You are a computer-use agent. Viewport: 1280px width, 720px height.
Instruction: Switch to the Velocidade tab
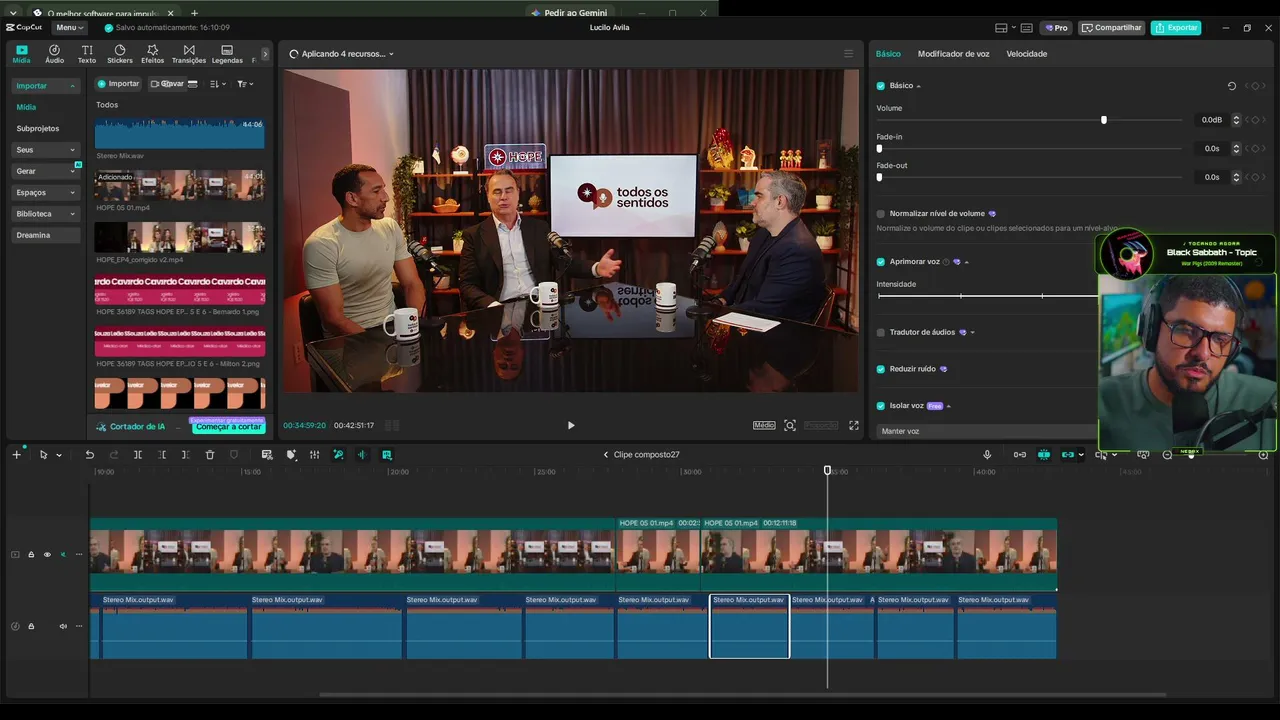pos(1027,54)
